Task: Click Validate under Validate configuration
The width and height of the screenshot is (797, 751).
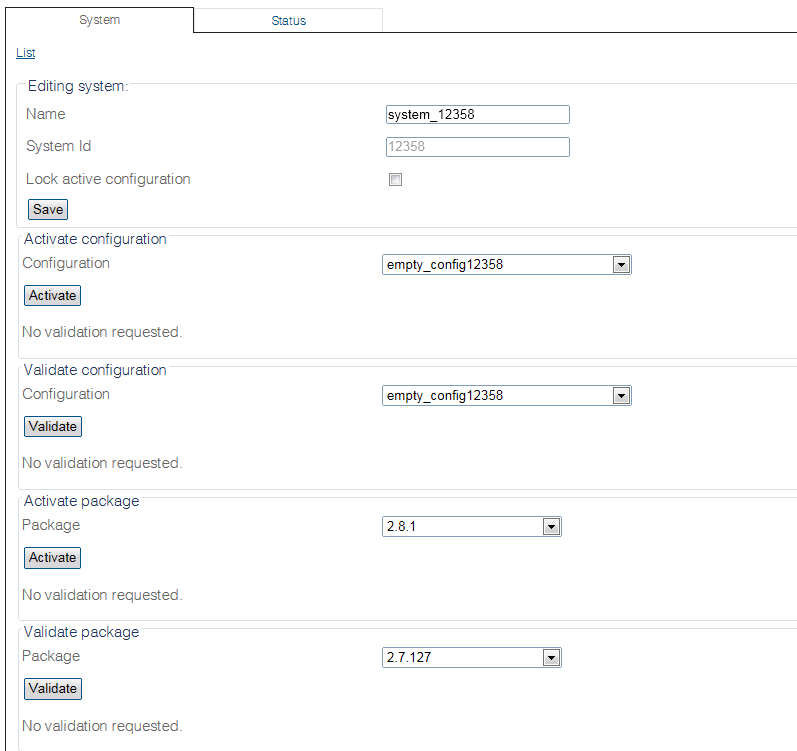Action: click(52, 427)
